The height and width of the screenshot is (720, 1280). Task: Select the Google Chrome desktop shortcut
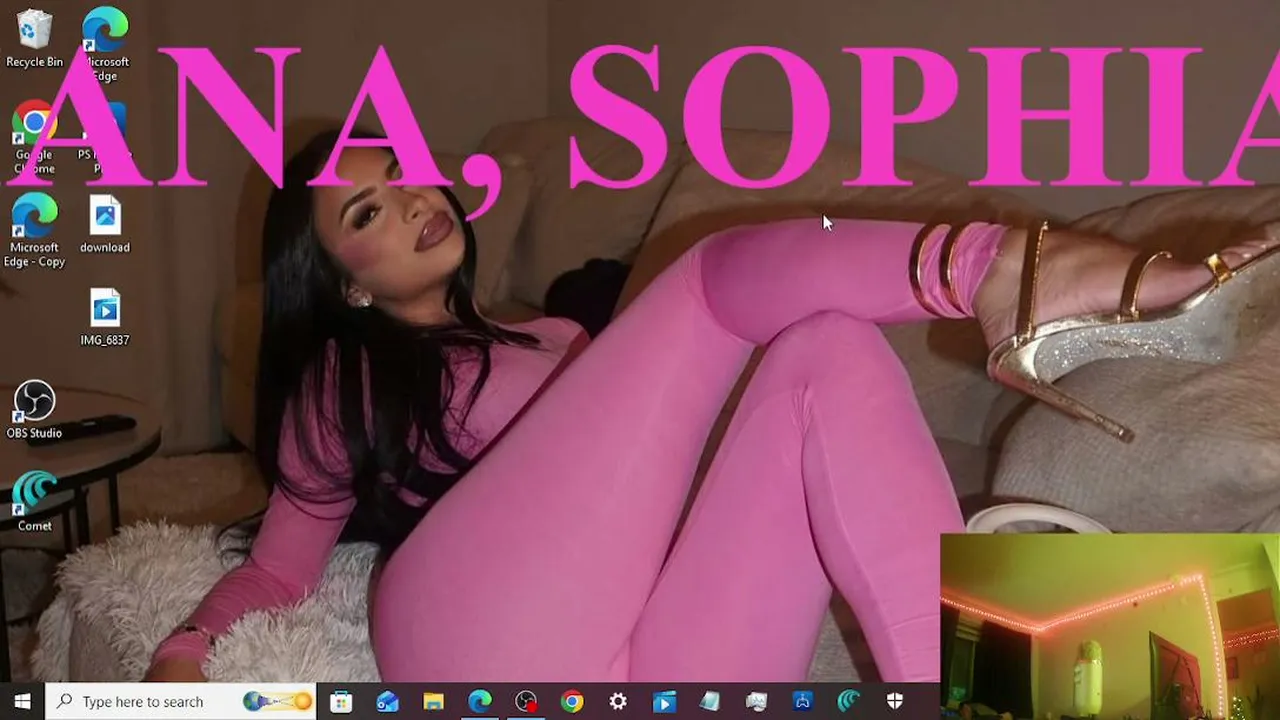coord(34,137)
